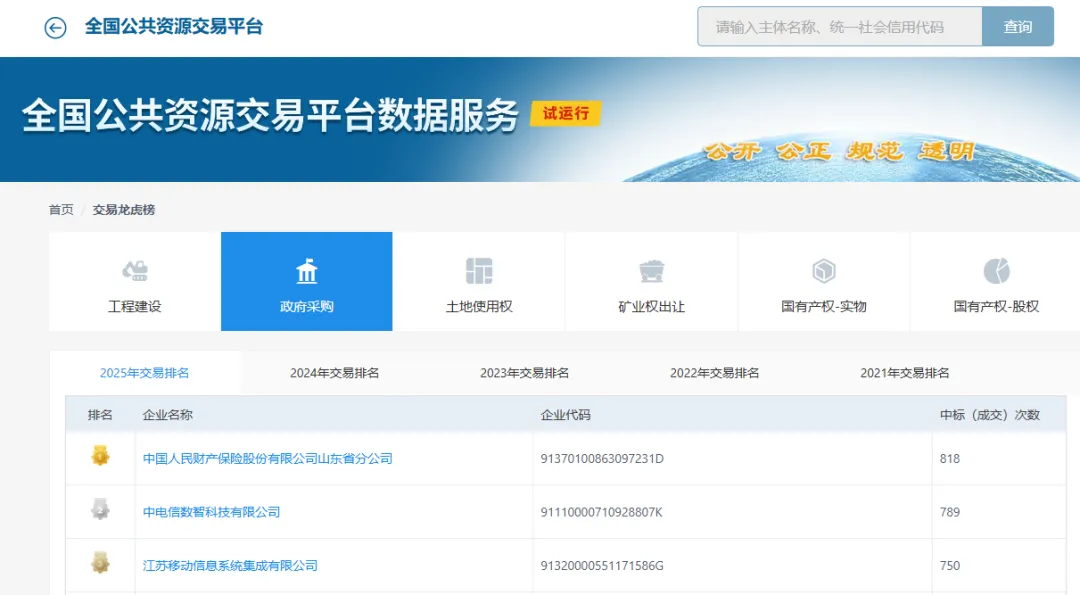Select 国有产权-股权 category
Image resolution: width=1080 pixels, height=595 pixels.
pos(996,281)
